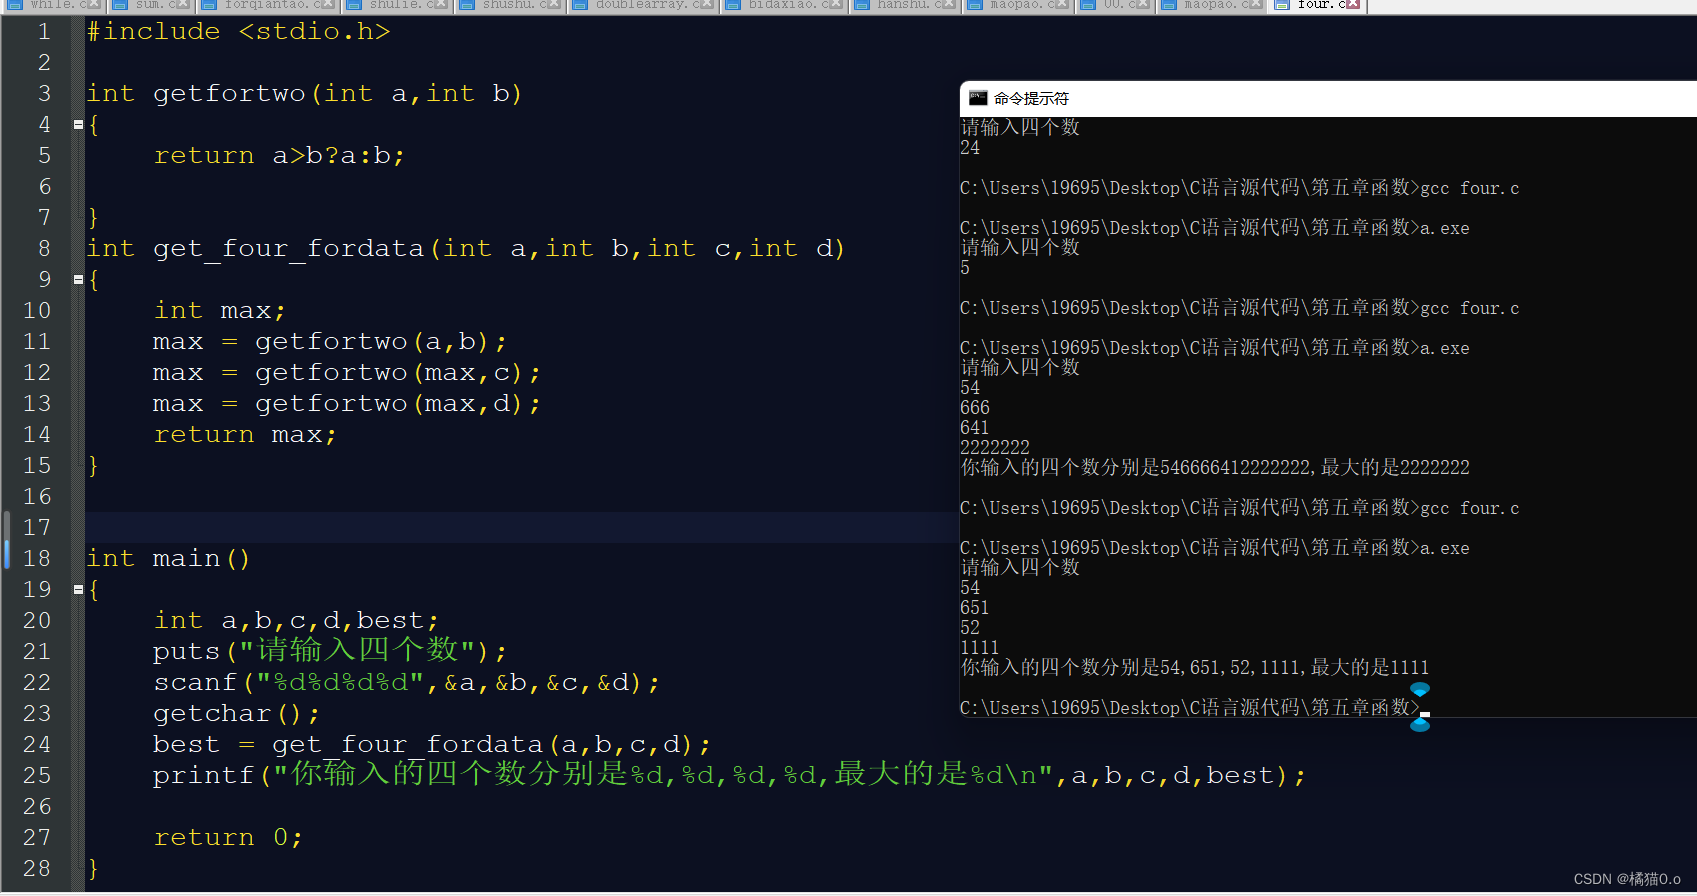
Task: Close the hanshu.c tab
Action: point(948,5)
